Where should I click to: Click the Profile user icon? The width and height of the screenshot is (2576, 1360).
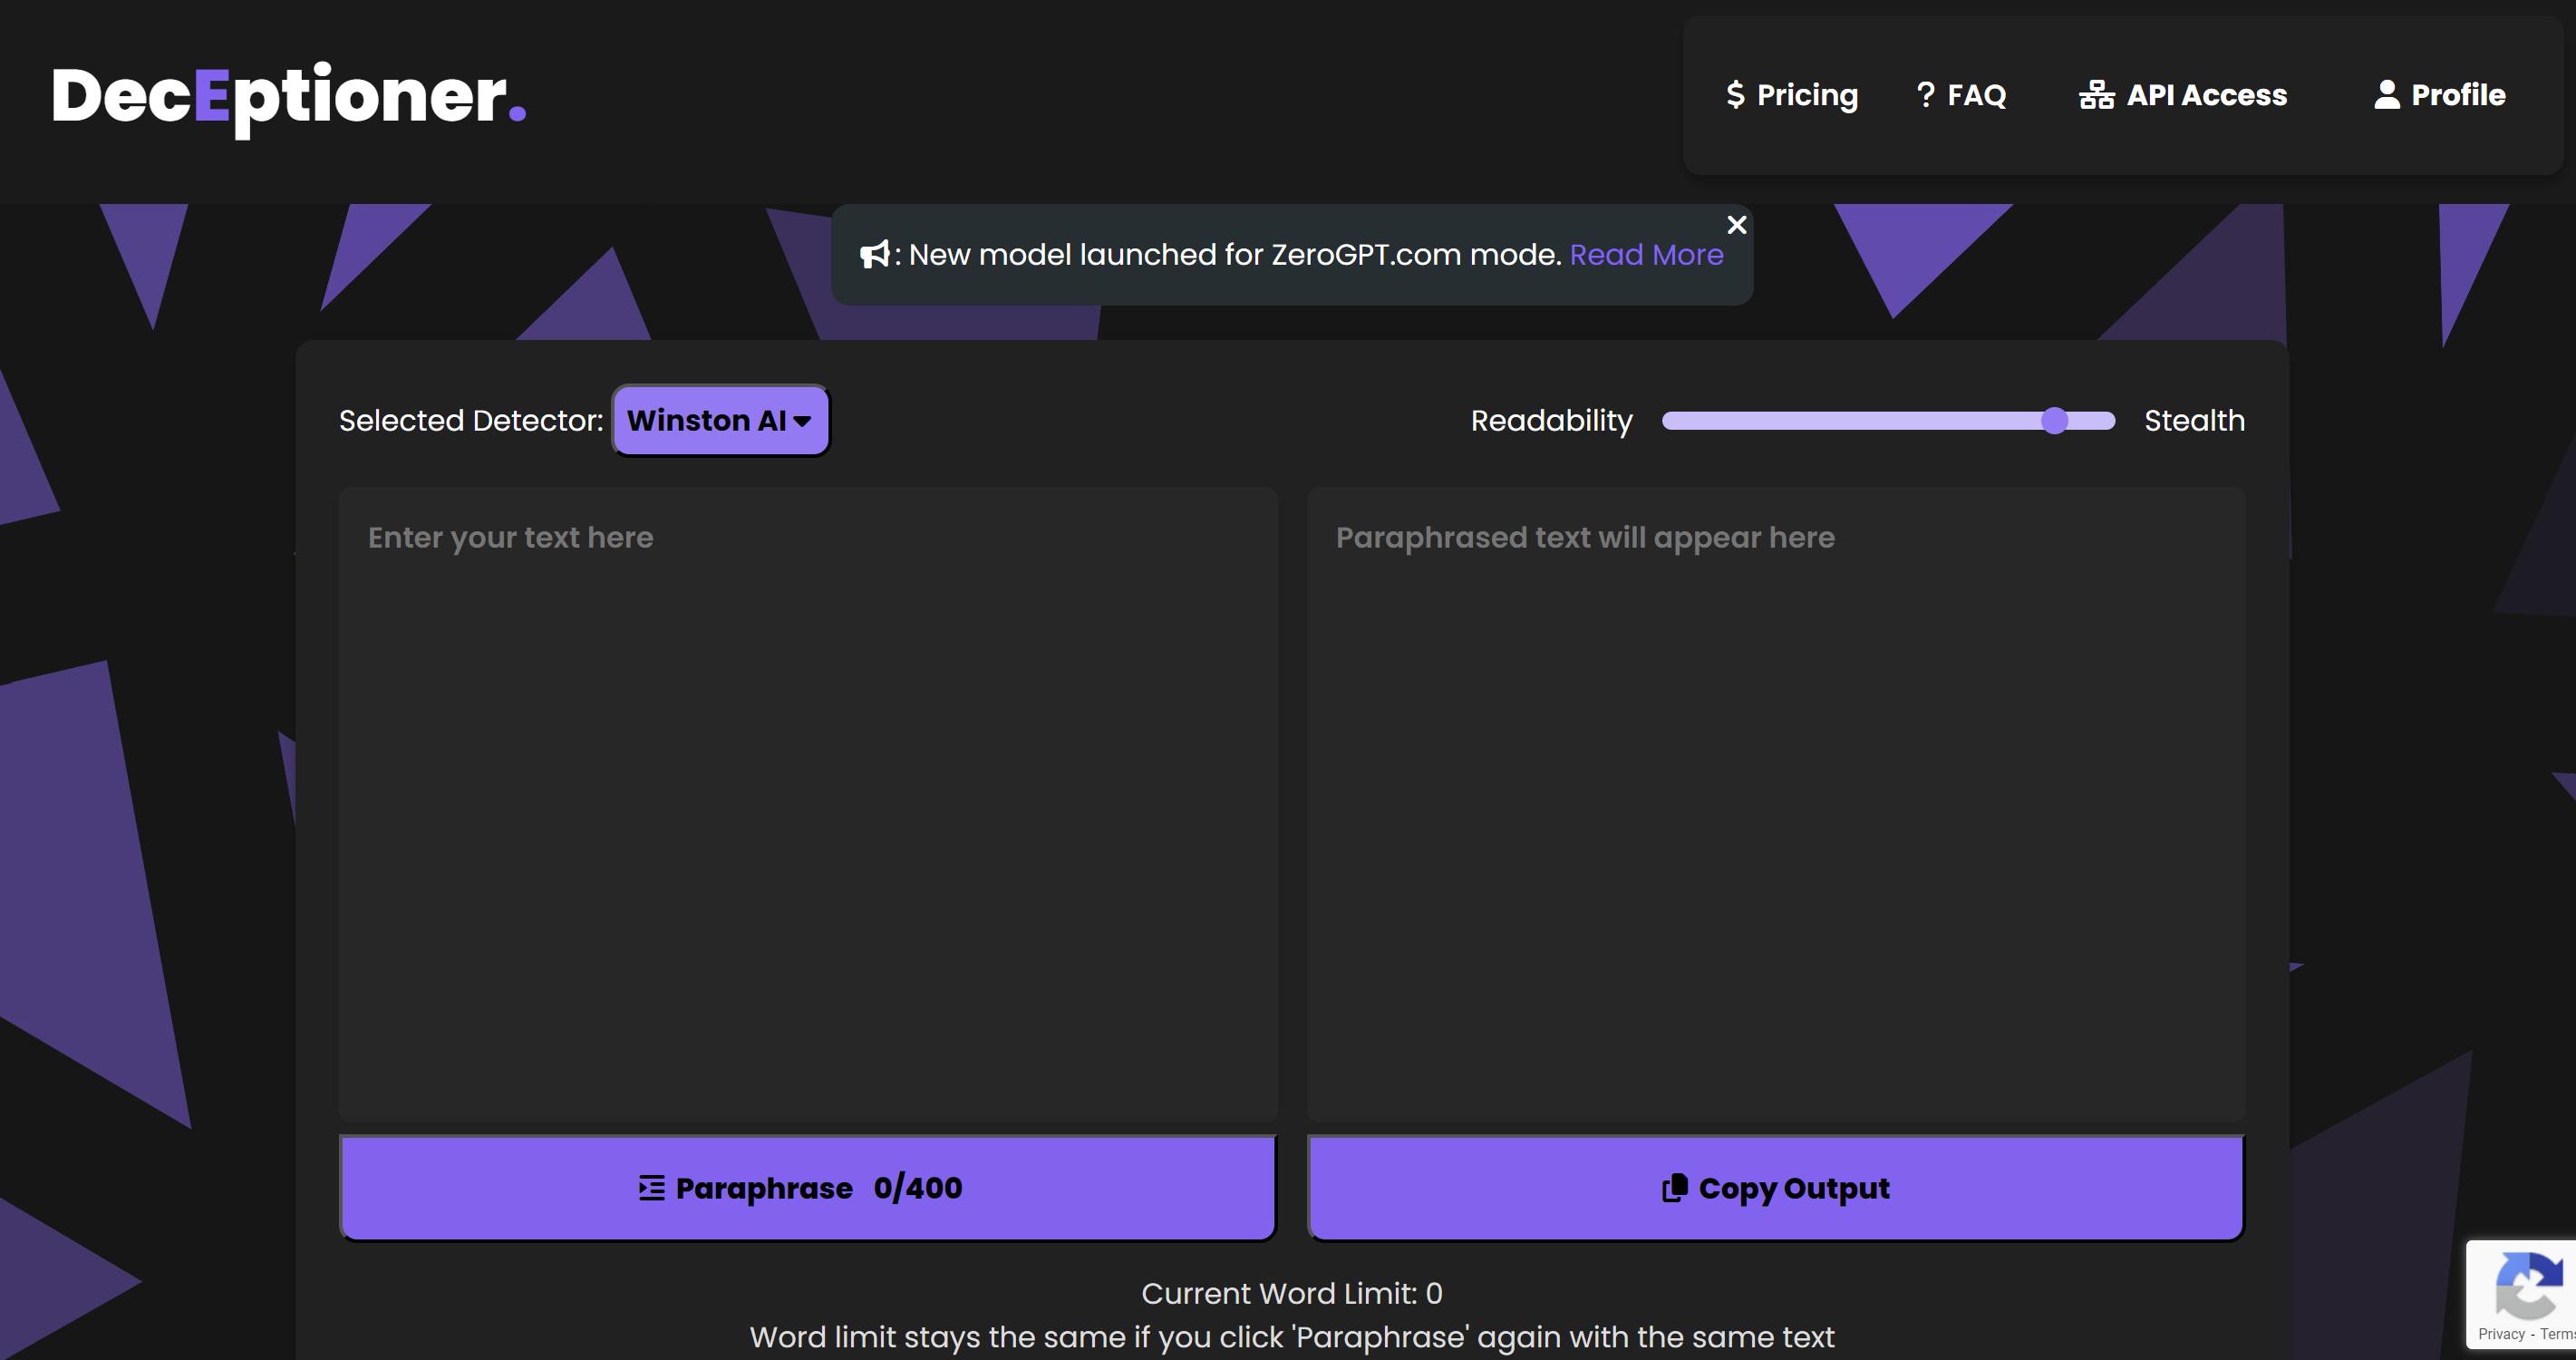point(2387,95)
